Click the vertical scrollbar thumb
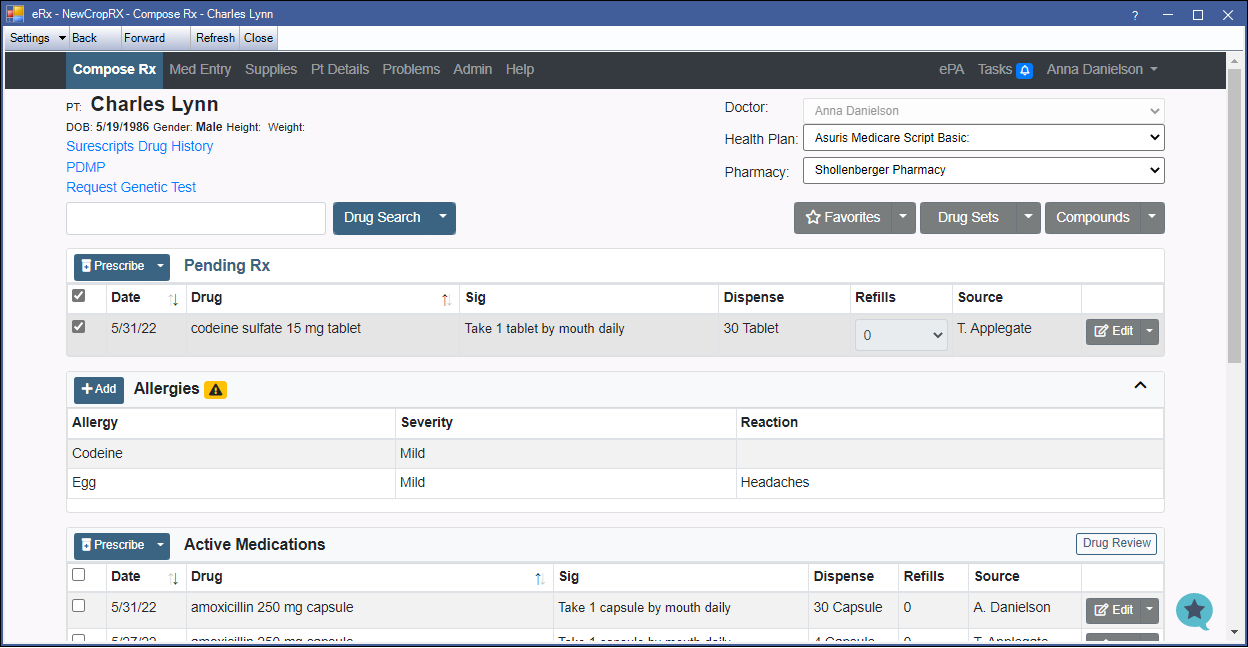Screen dimensions: 1248x648 point(1234,220)
